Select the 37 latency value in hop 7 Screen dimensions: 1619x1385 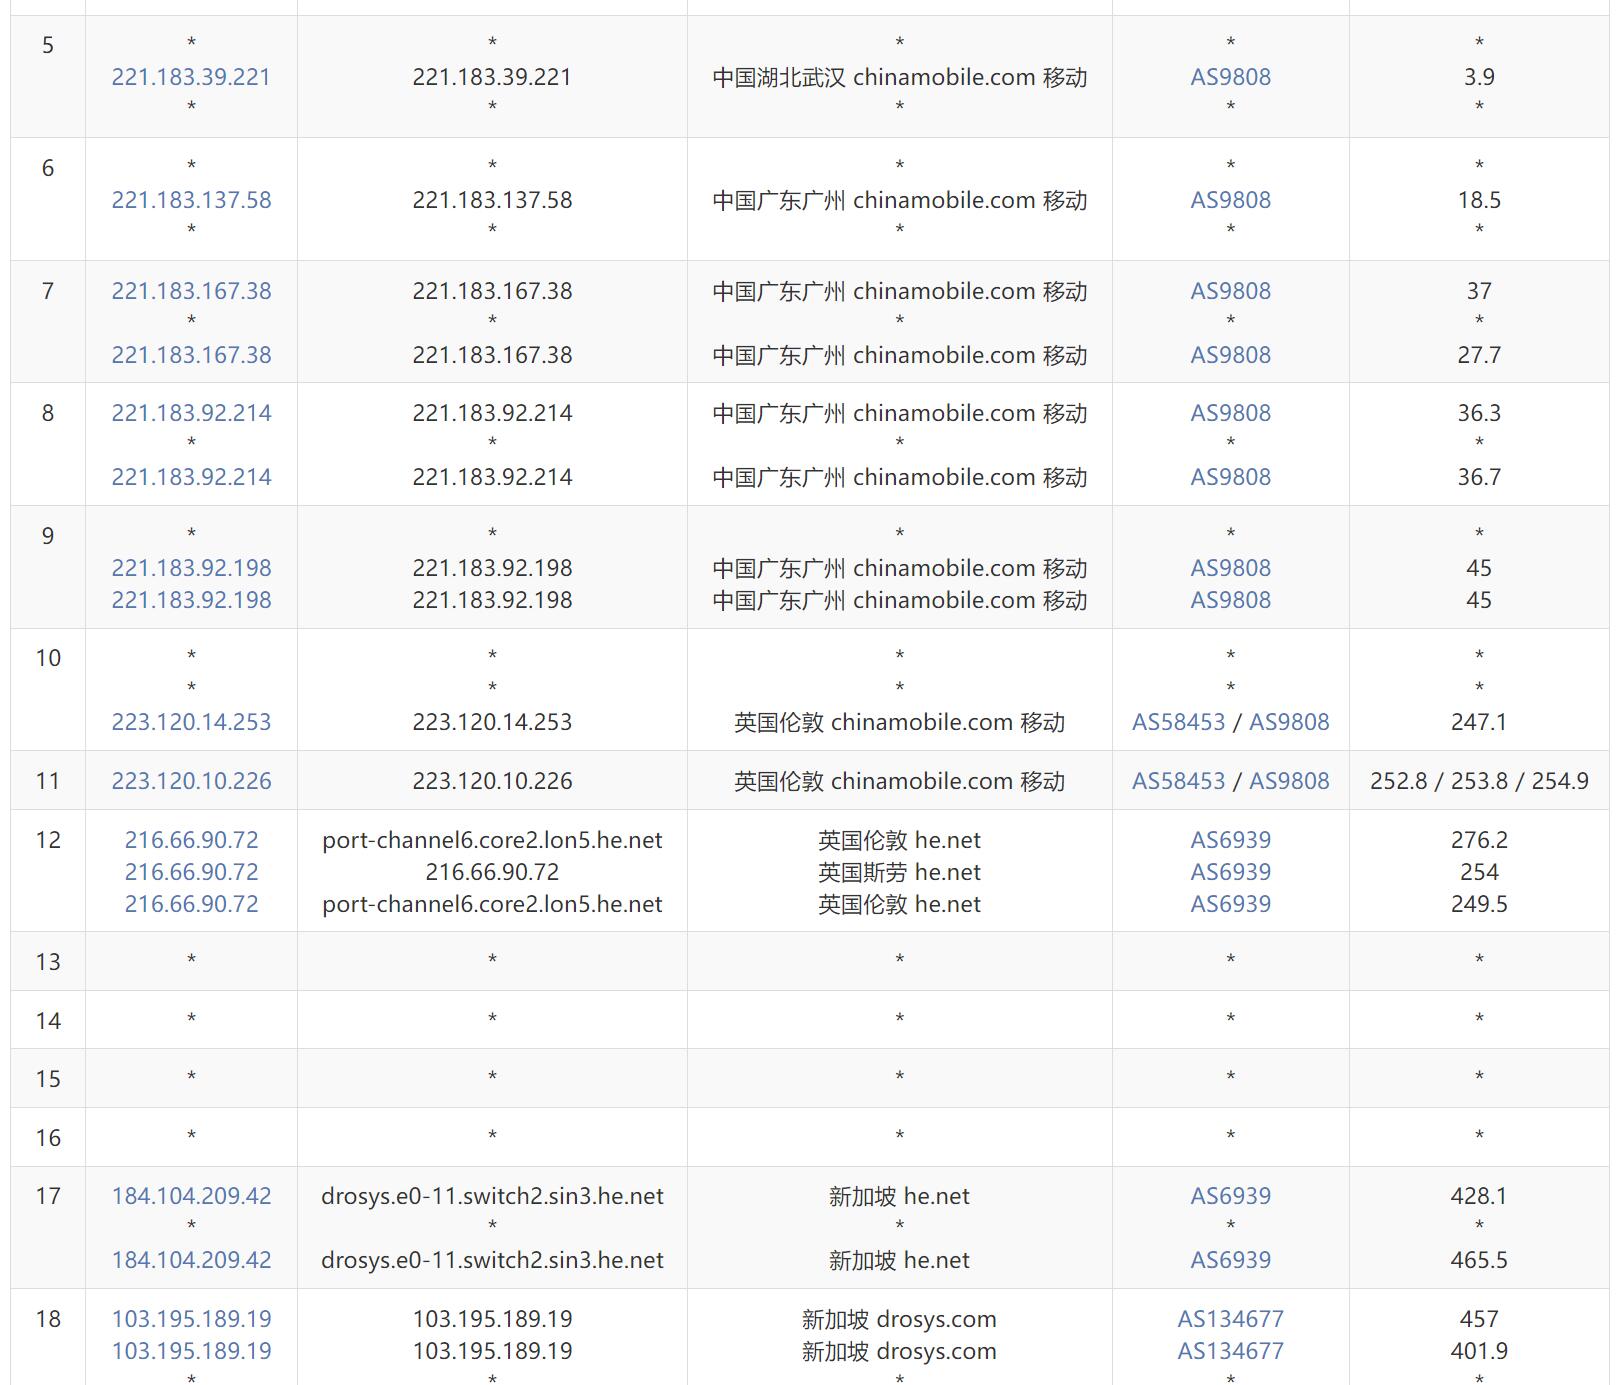(1479, 291)
